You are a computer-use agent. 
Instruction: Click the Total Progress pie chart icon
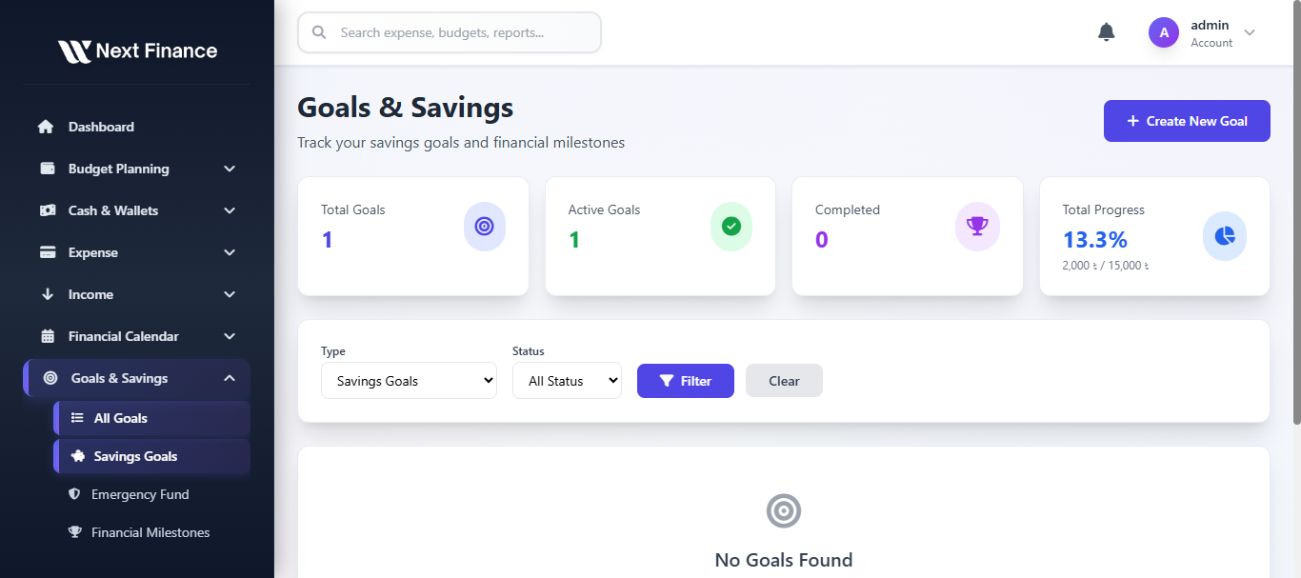coord(1224,236)
